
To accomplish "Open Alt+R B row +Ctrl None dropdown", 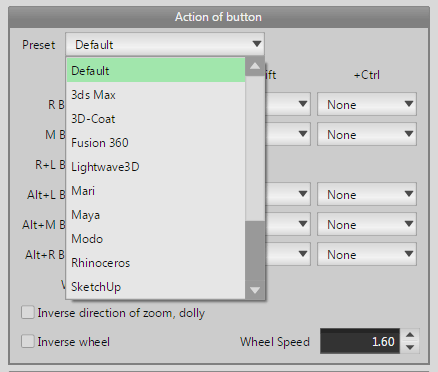I will tap(367, 254).
